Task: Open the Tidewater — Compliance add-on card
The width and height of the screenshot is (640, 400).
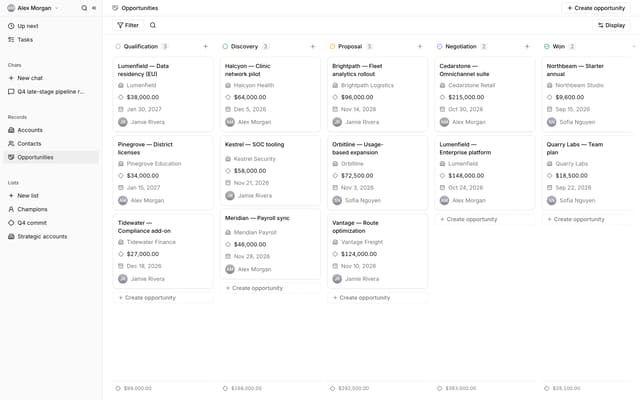Action: 163,251
